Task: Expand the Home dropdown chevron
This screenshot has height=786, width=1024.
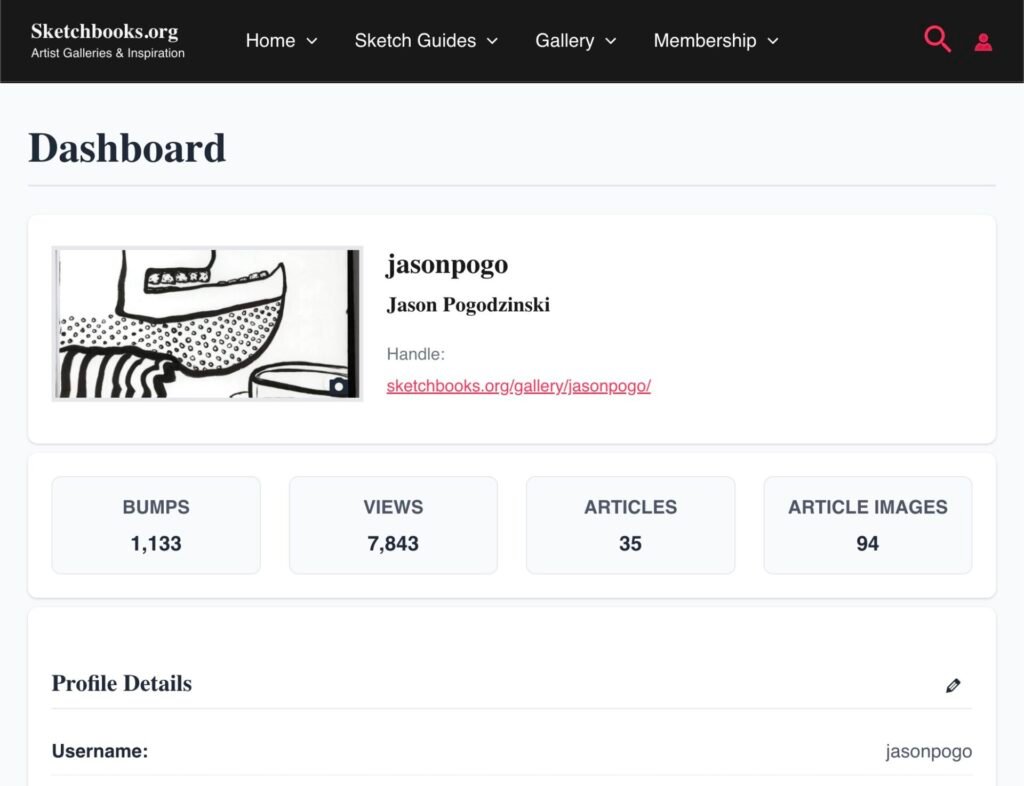Action: coord(312,41)
